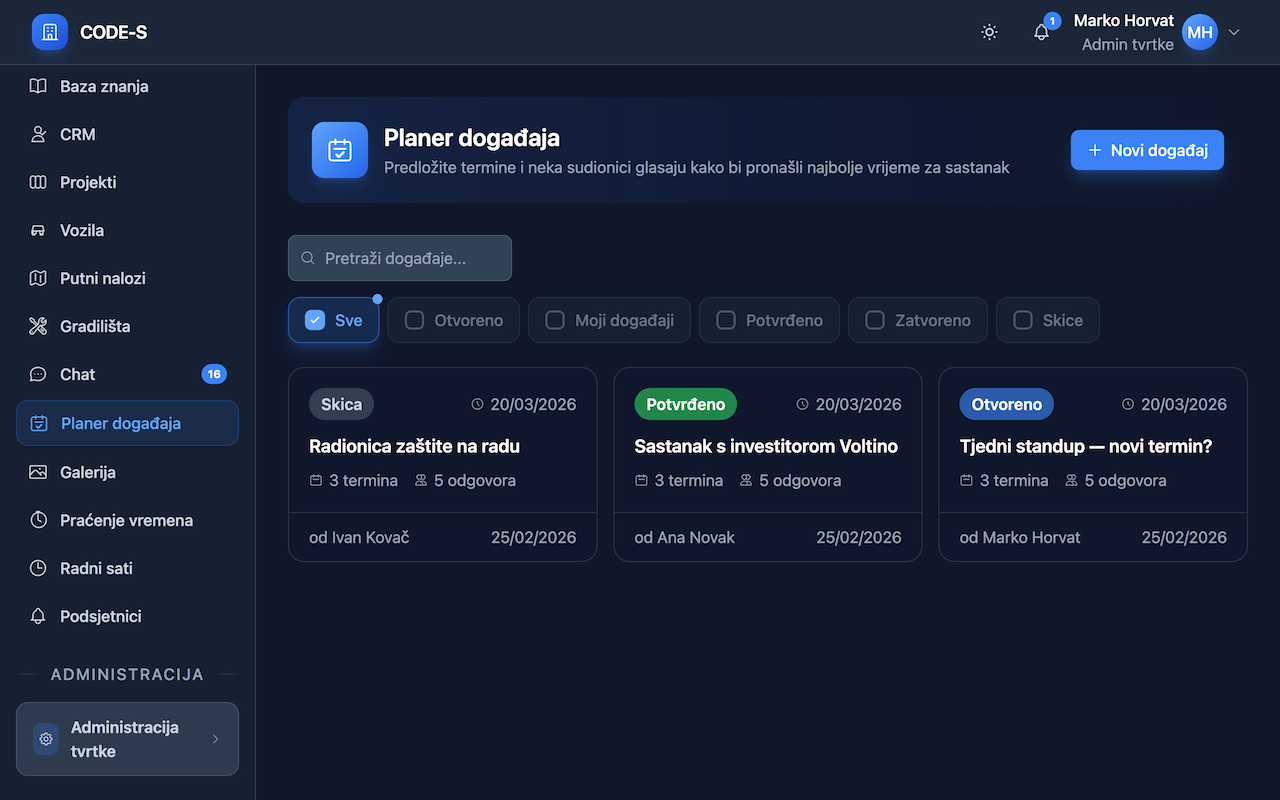Enable the Otvoreno filter checkbox

(414, 321)
